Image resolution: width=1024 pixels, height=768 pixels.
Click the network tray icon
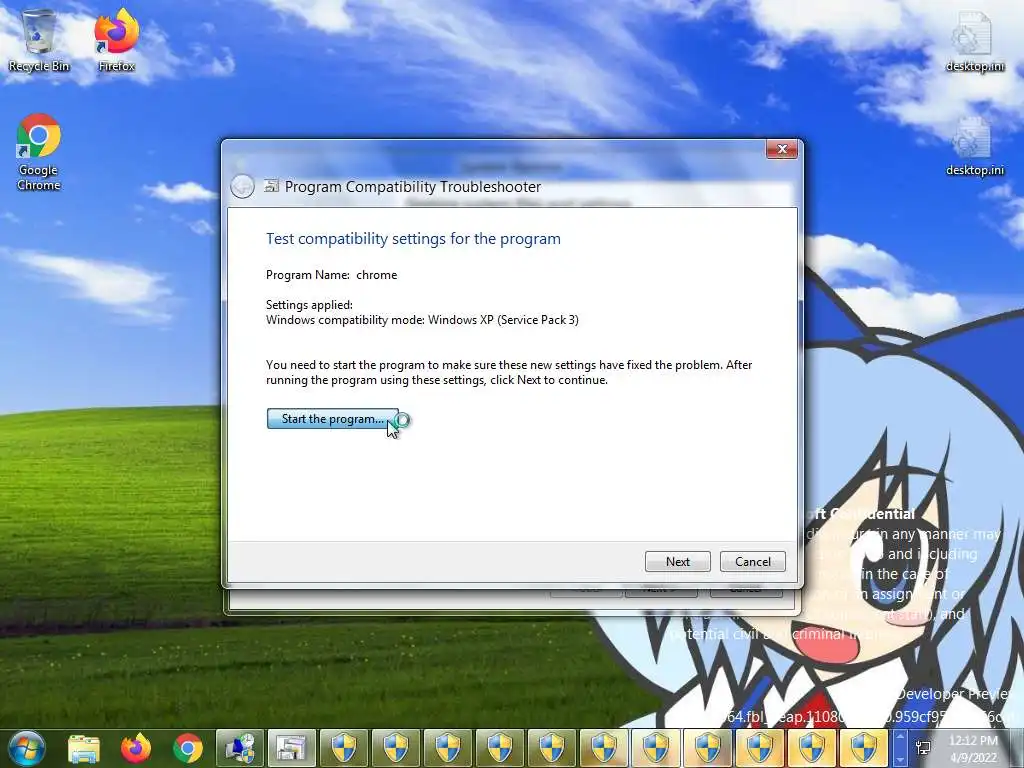pyautogui.click(x=923, y=748)
